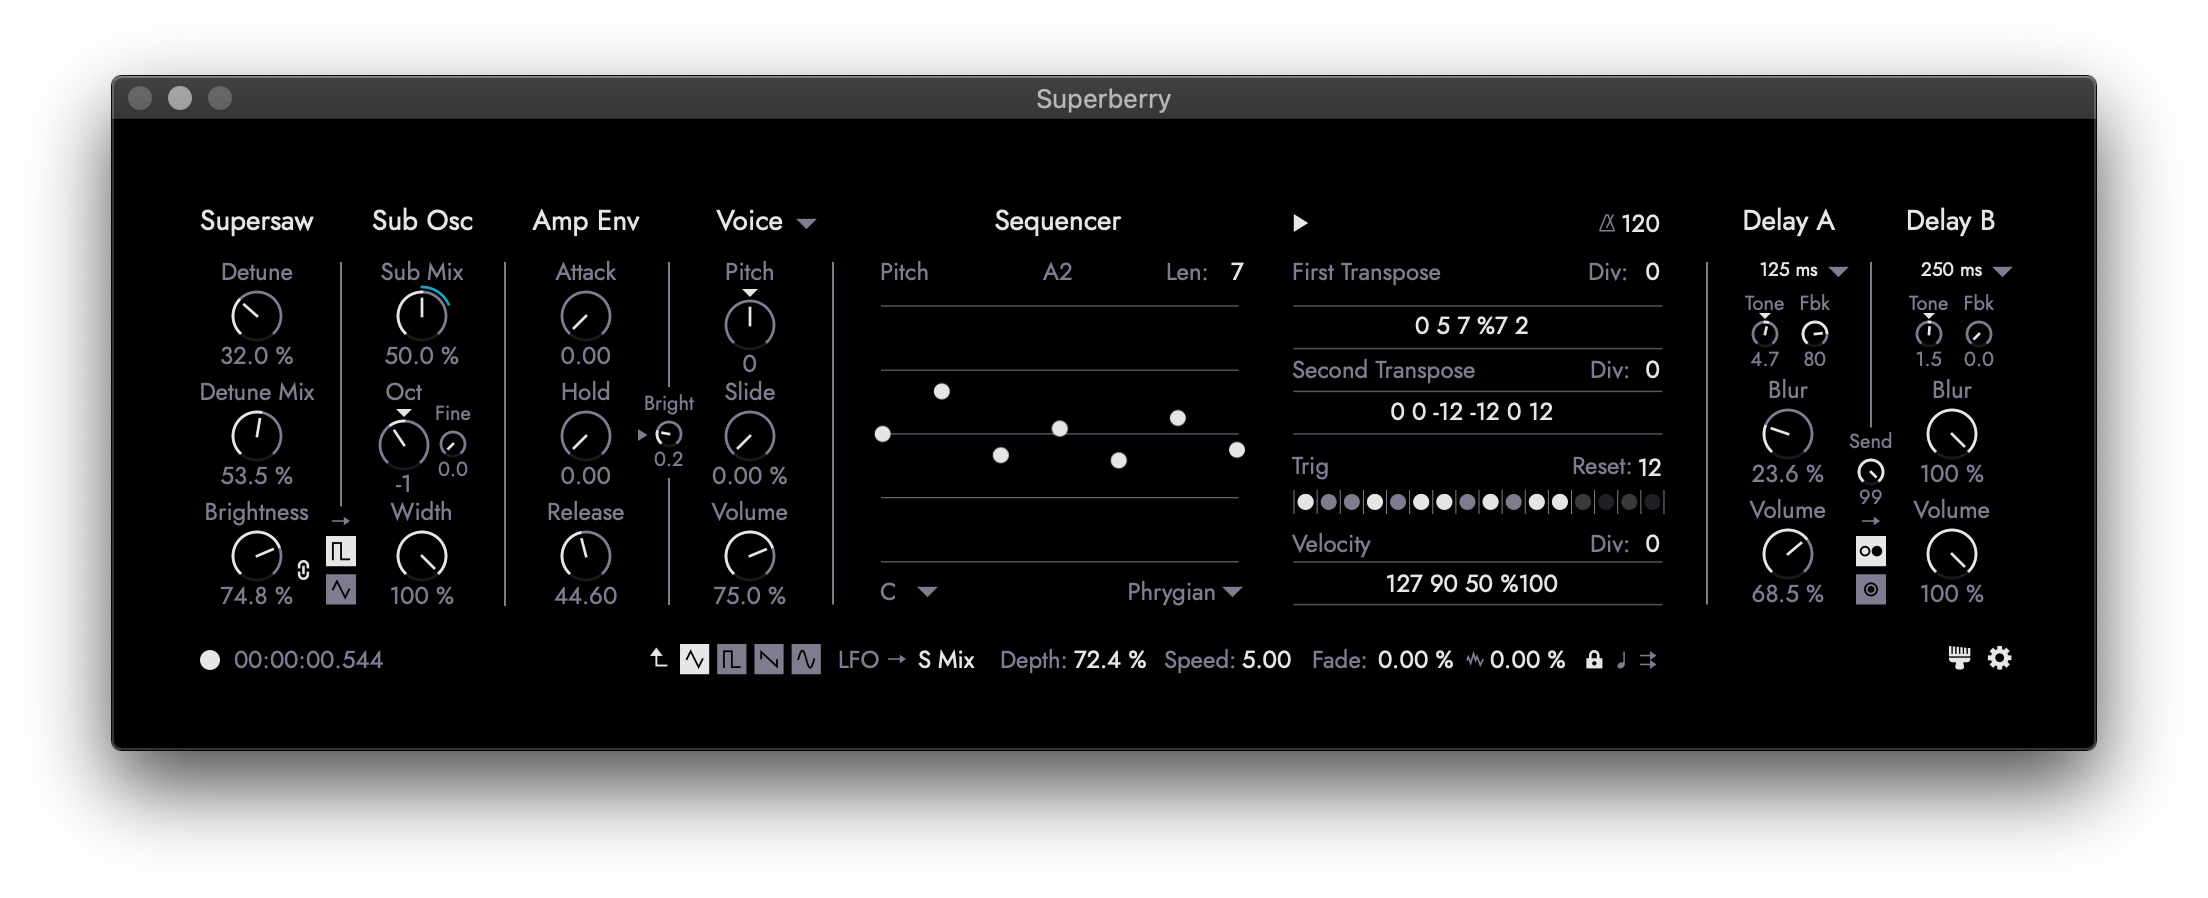The width and height of the screenshot is (2208, 898).
Task: Select the descending saw LFO waveform
Action: (768, 660)
